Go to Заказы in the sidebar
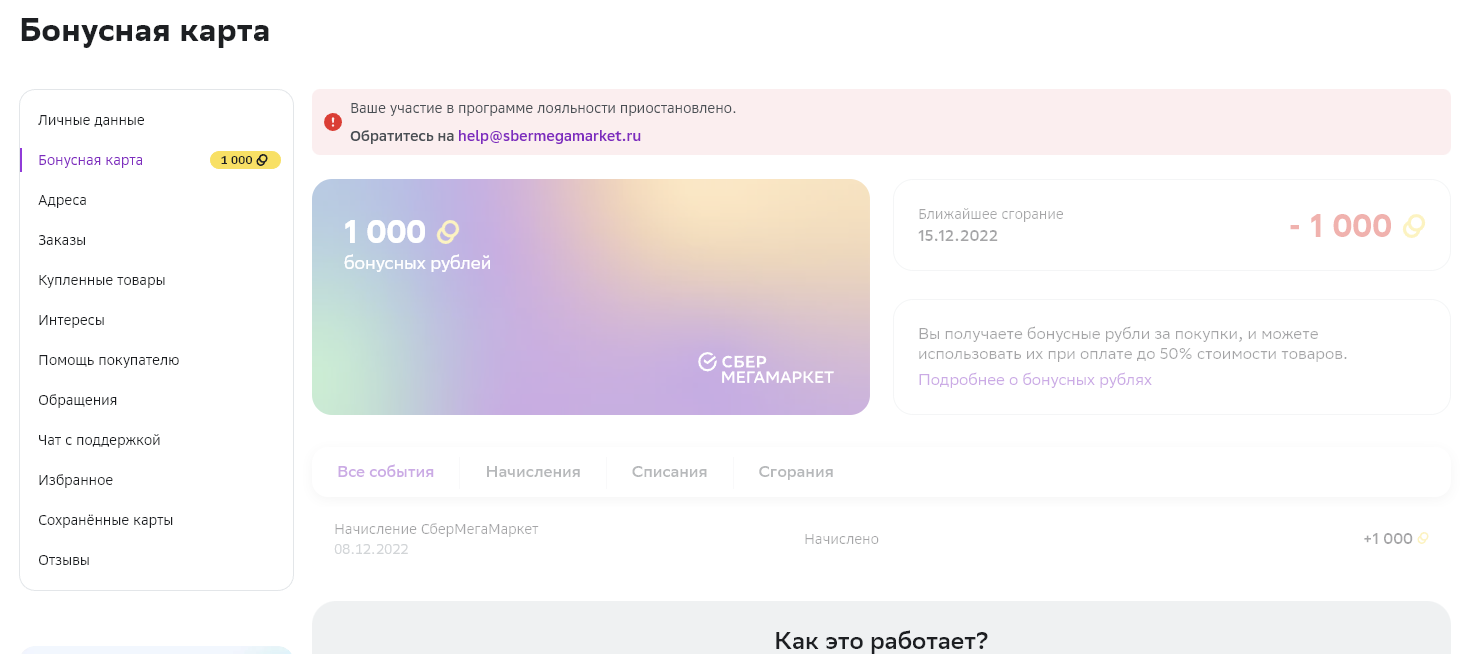 tap(62, 240)
